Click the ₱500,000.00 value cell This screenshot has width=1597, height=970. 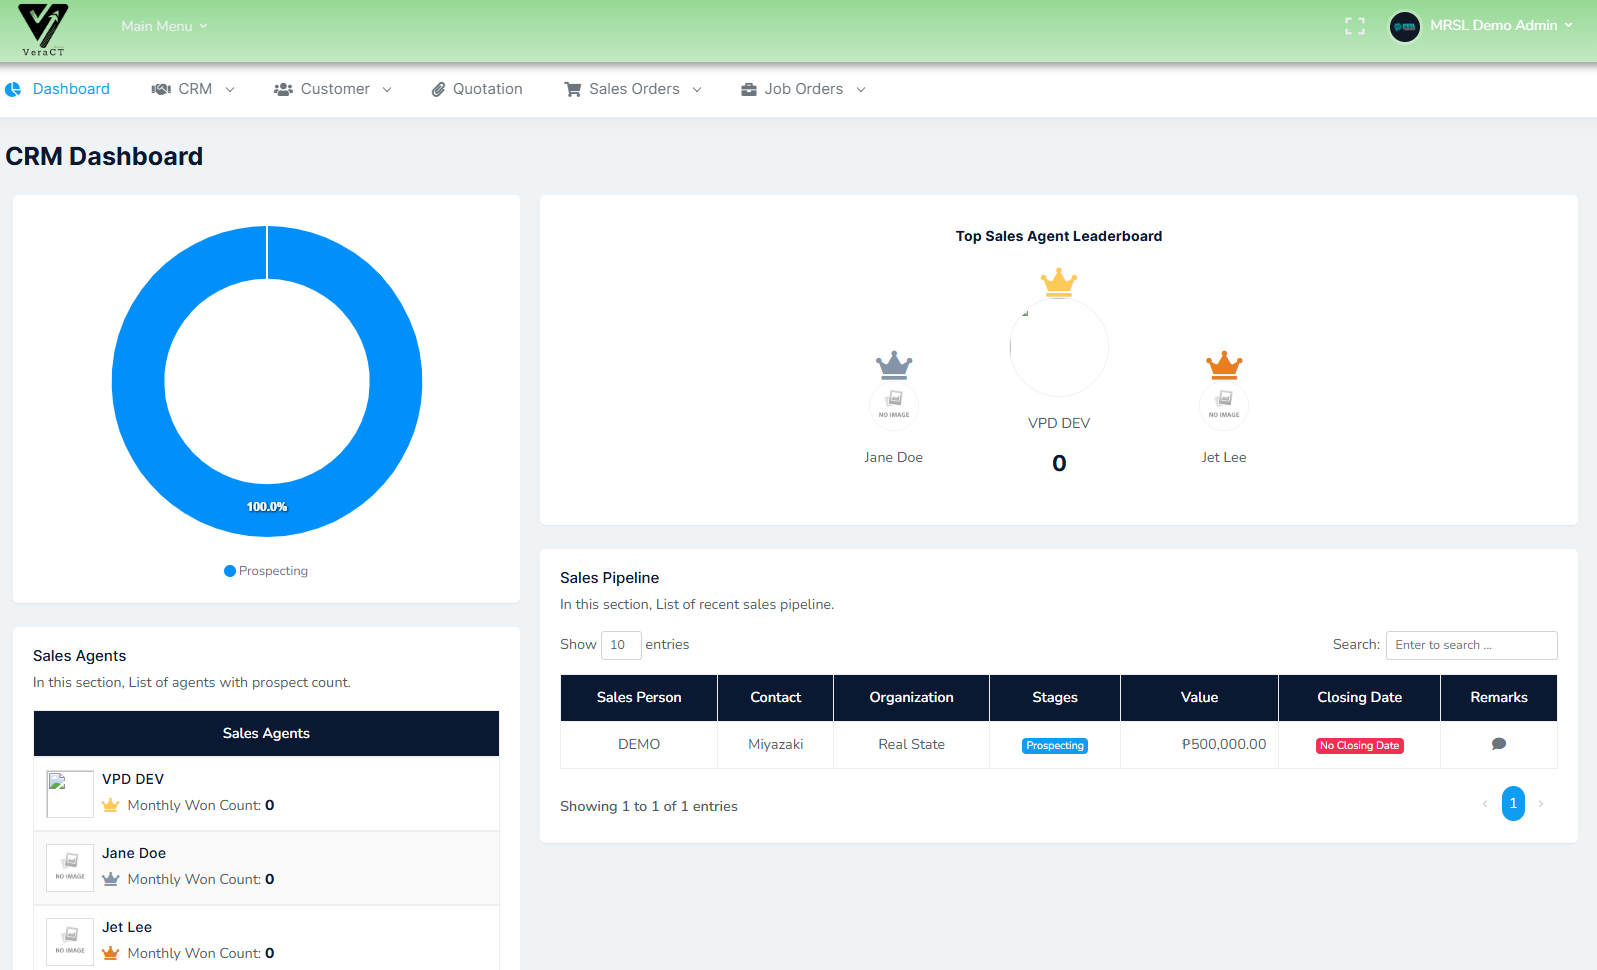click(1199, 745)
